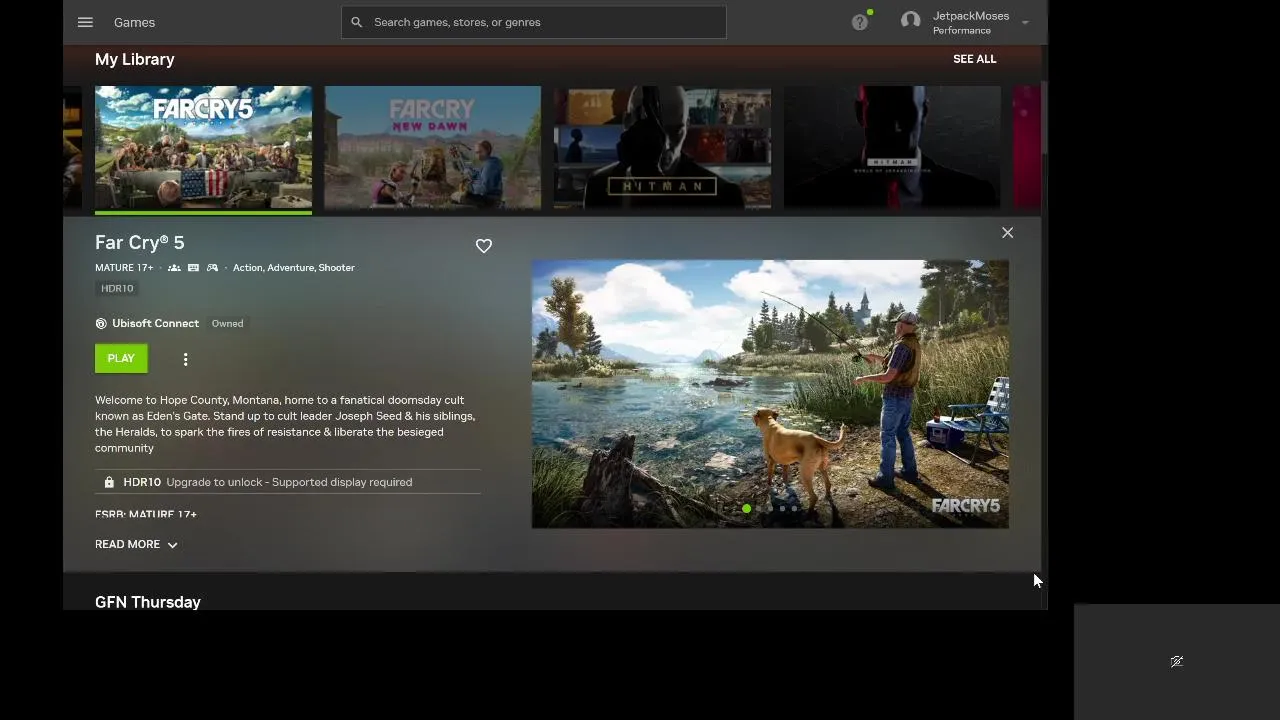1280x720 pixels.
Task: Click the Ubisoft Connect store label
Action: tap(155, 324)
